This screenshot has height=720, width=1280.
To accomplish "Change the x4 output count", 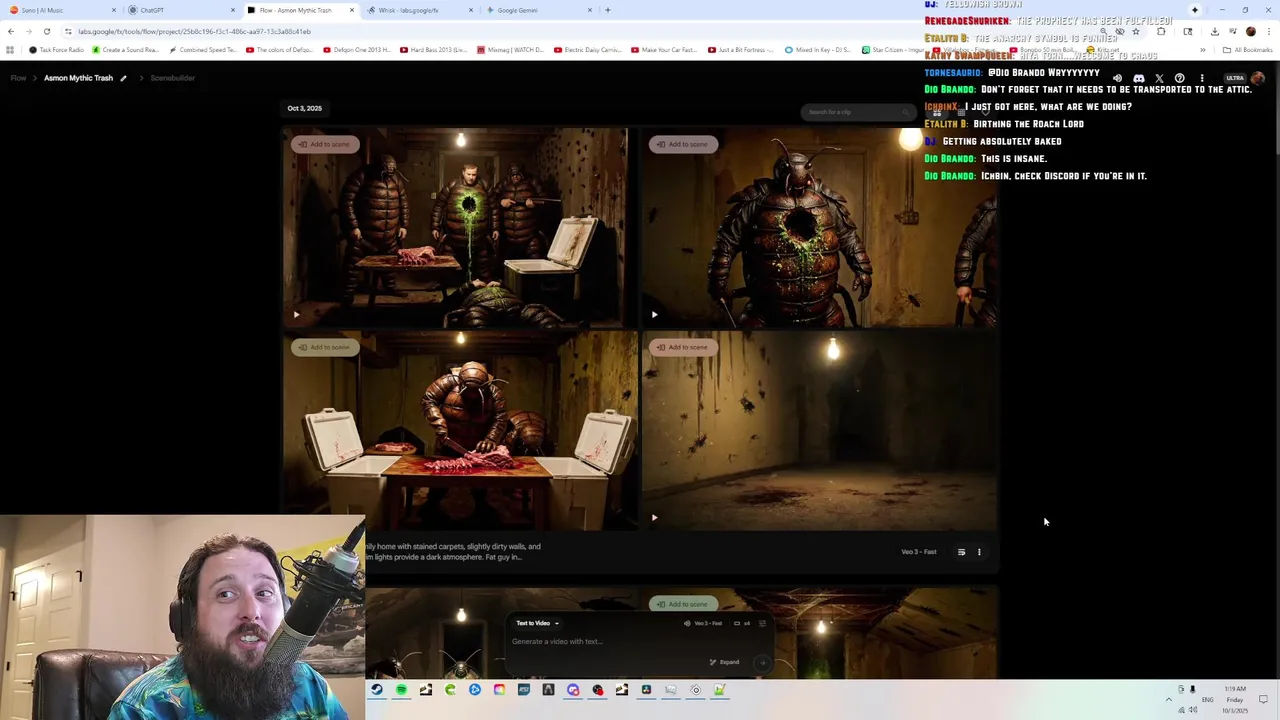I will tap(742, 623).
